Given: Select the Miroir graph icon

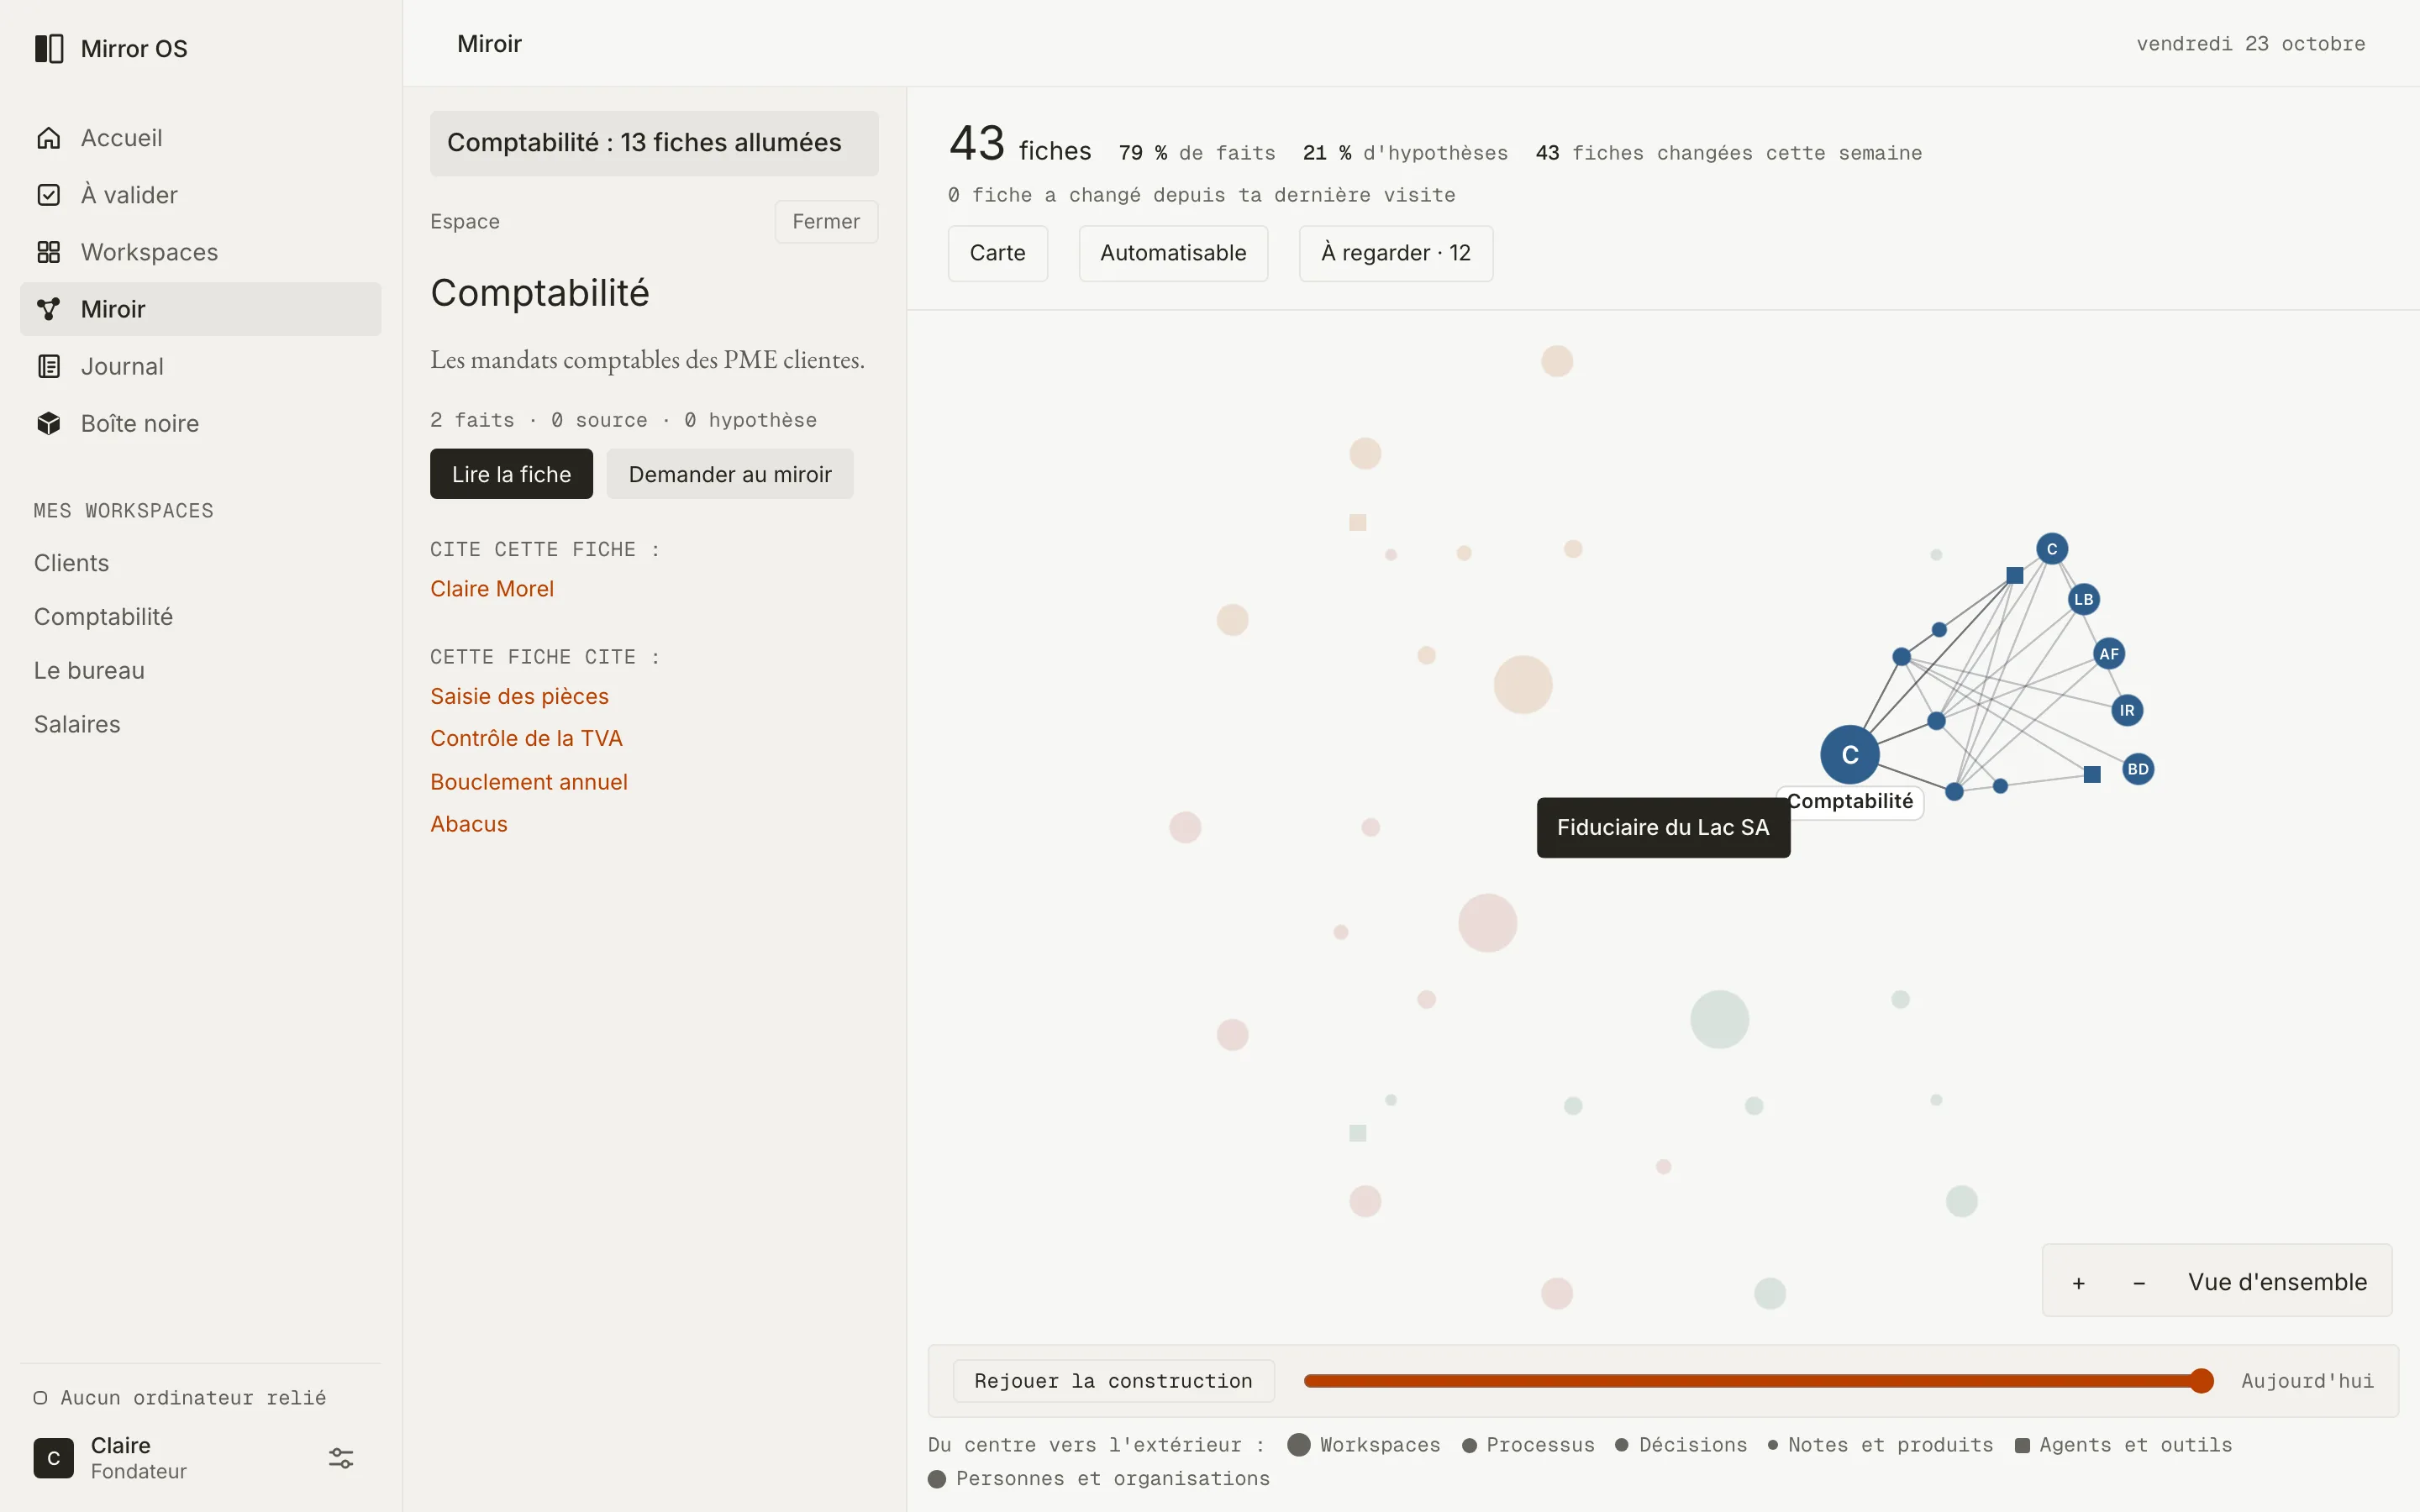Looking at the screenshot, I should coord(49,309).
